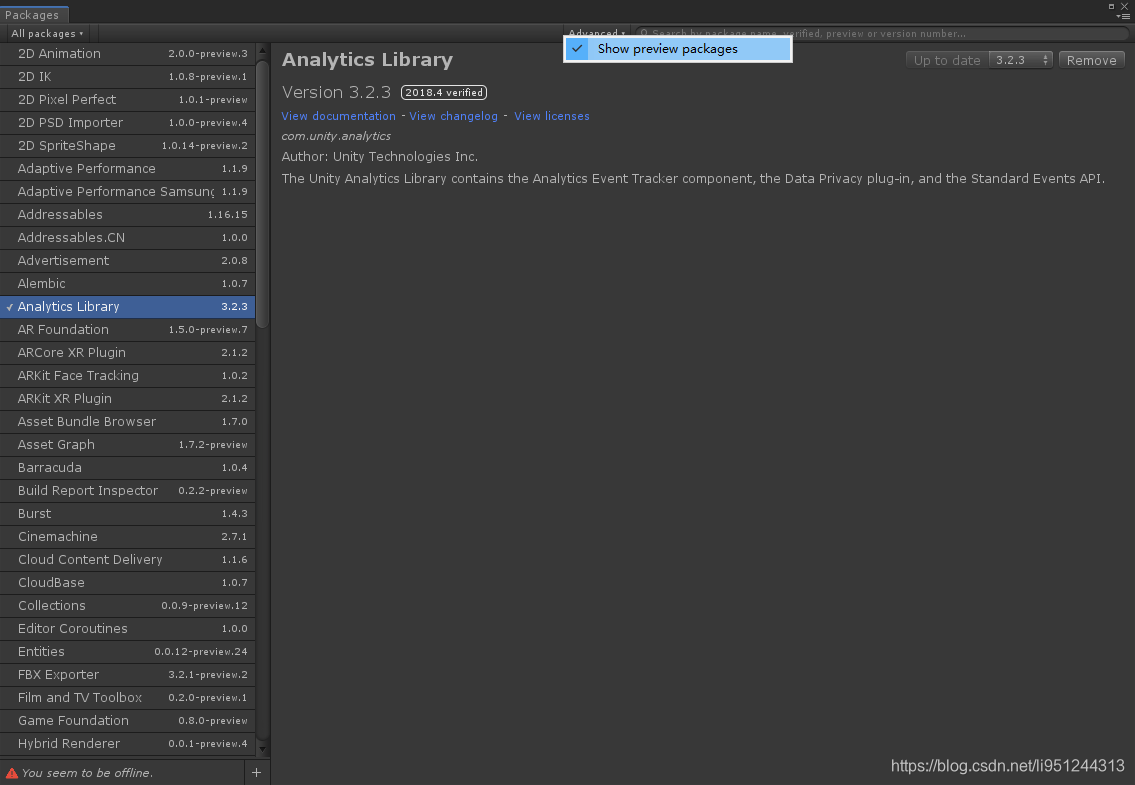Click the package search field
This screenshot has width=1135, height=785.
883,33
